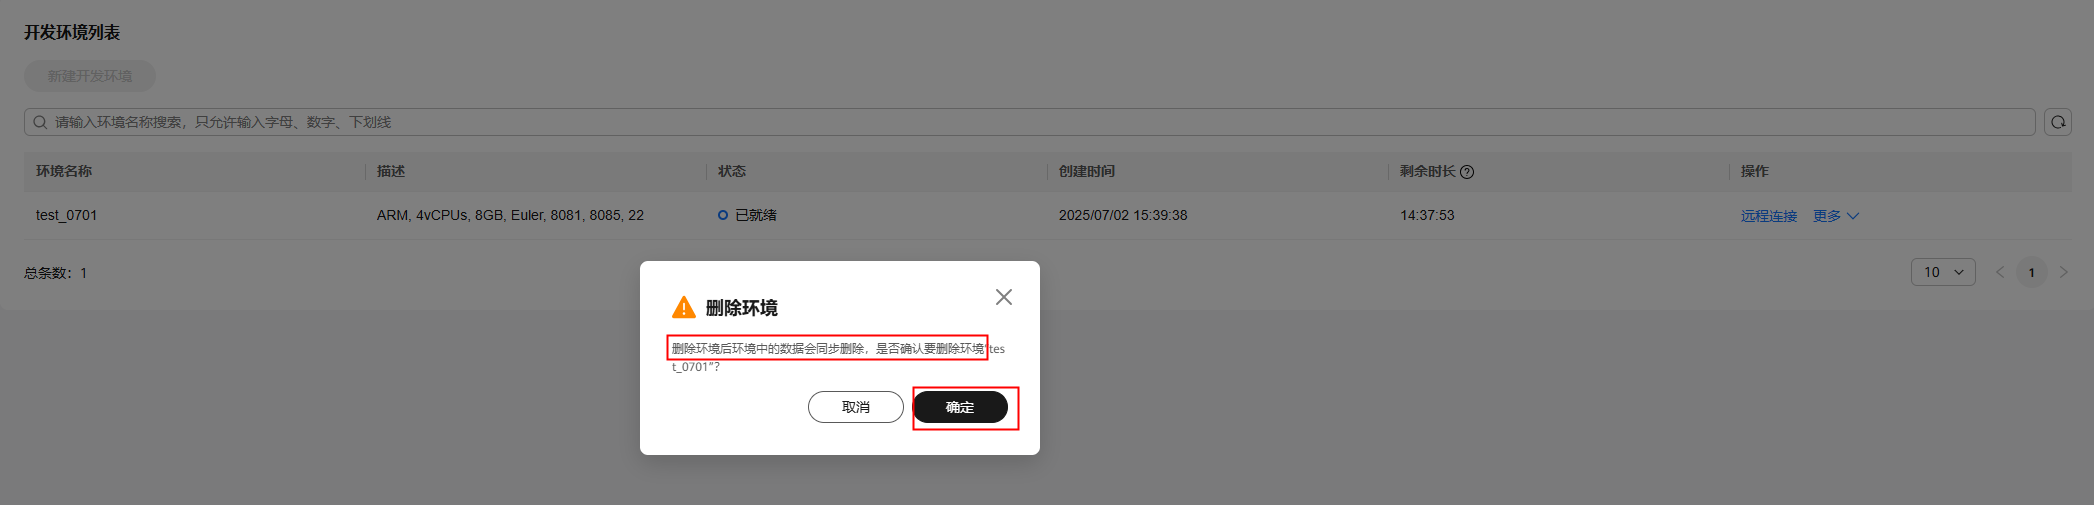
Task: Cancel deletion with the 取消 button
Action: [x=856, y=407]
